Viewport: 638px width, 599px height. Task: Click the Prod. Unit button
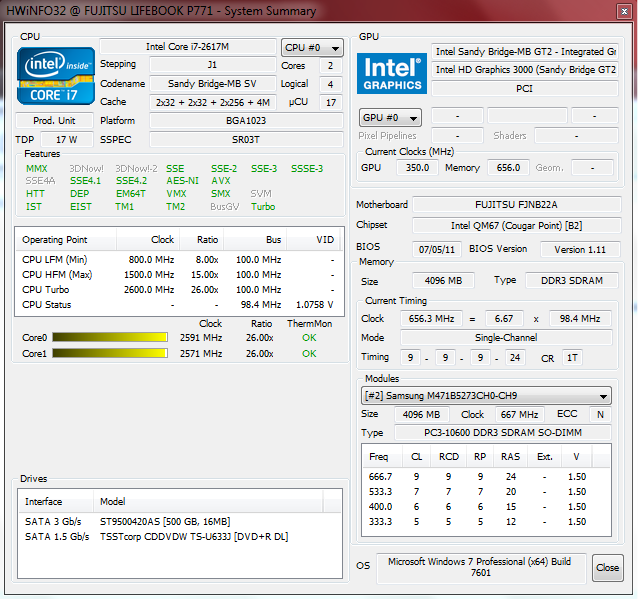[x=54, y=121]
